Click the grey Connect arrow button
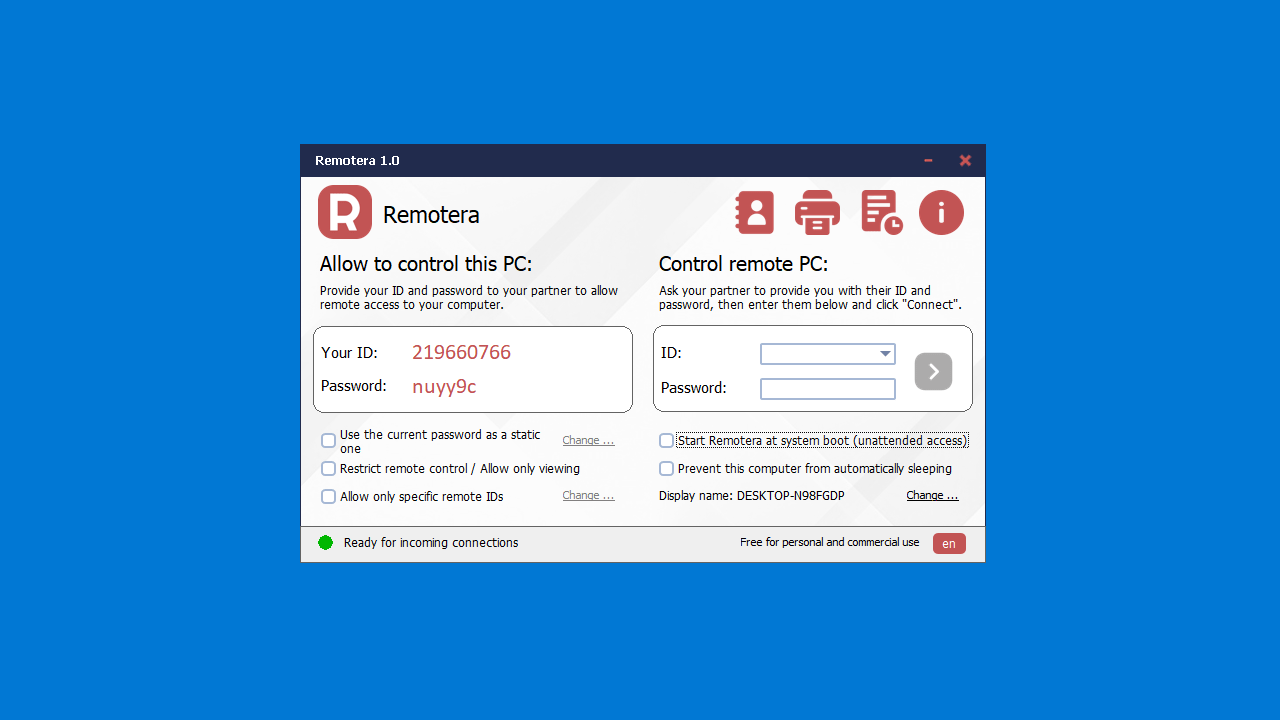 tap(933, 371)
